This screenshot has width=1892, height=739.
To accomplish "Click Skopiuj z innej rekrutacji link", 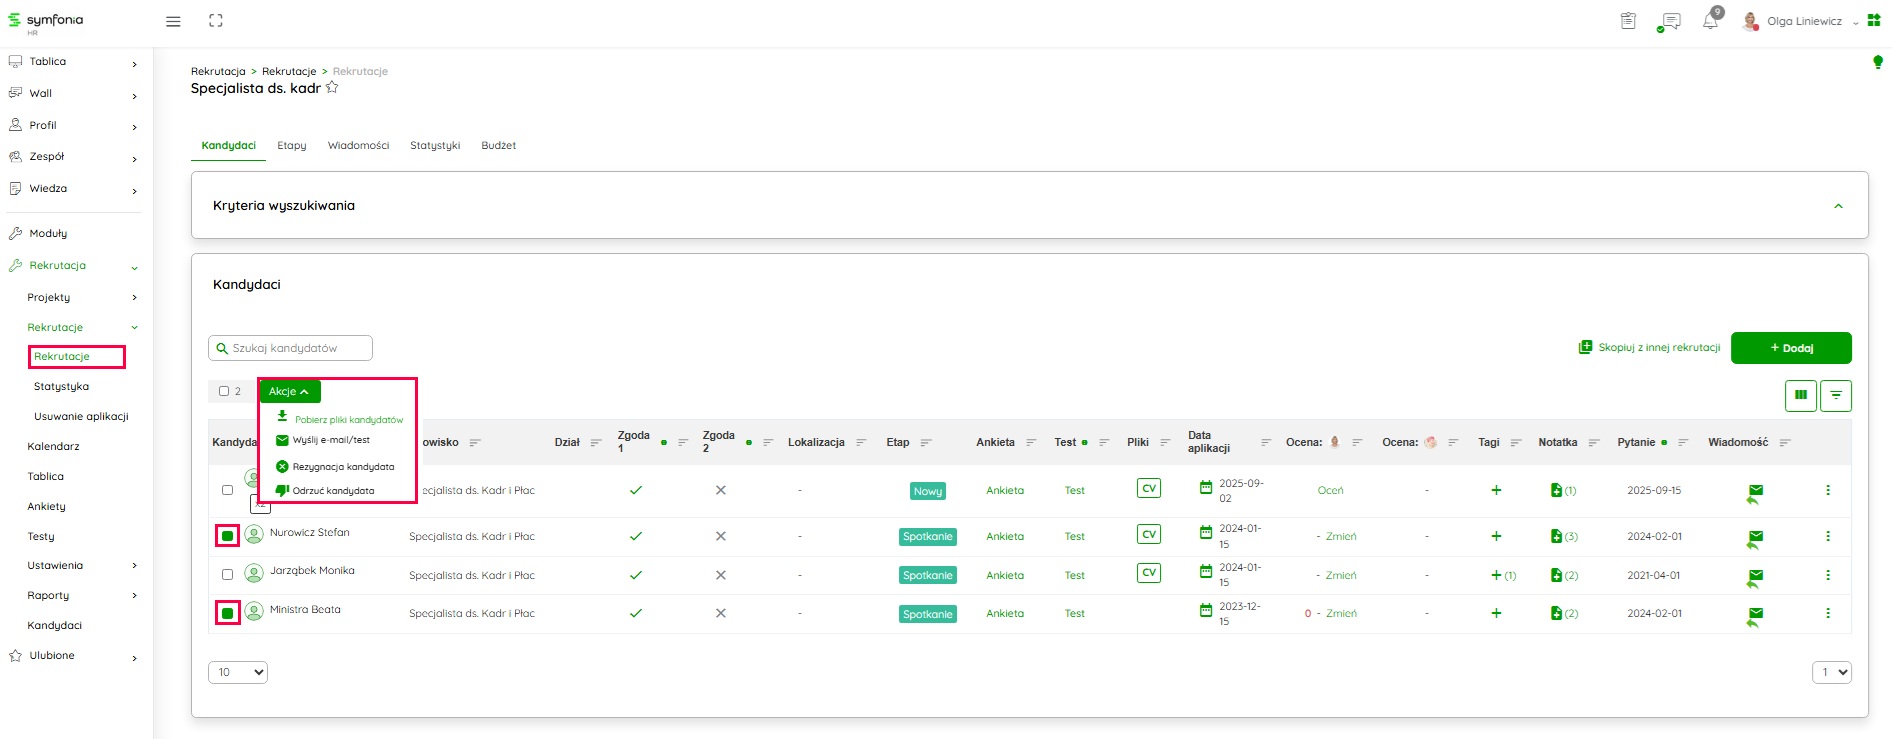I will coord(1650,348).
